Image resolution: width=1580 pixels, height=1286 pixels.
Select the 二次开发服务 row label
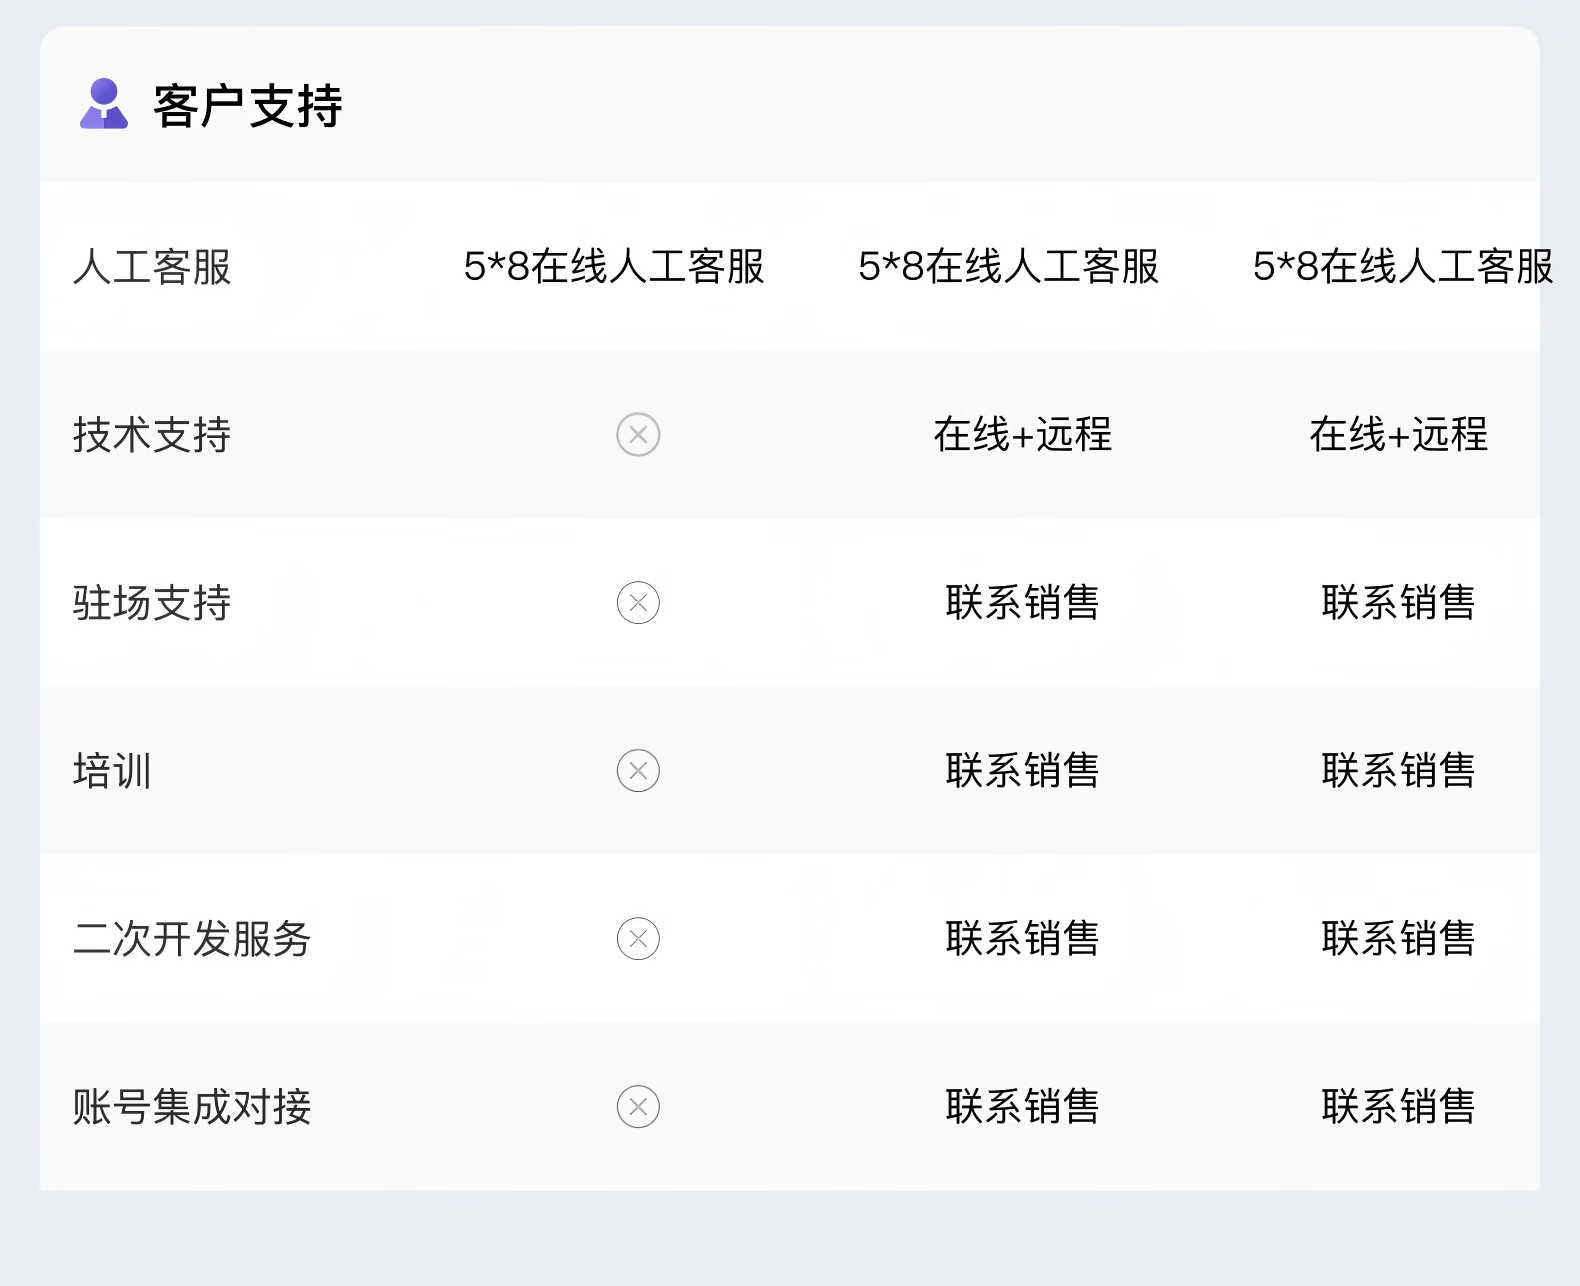pos(192,939)
